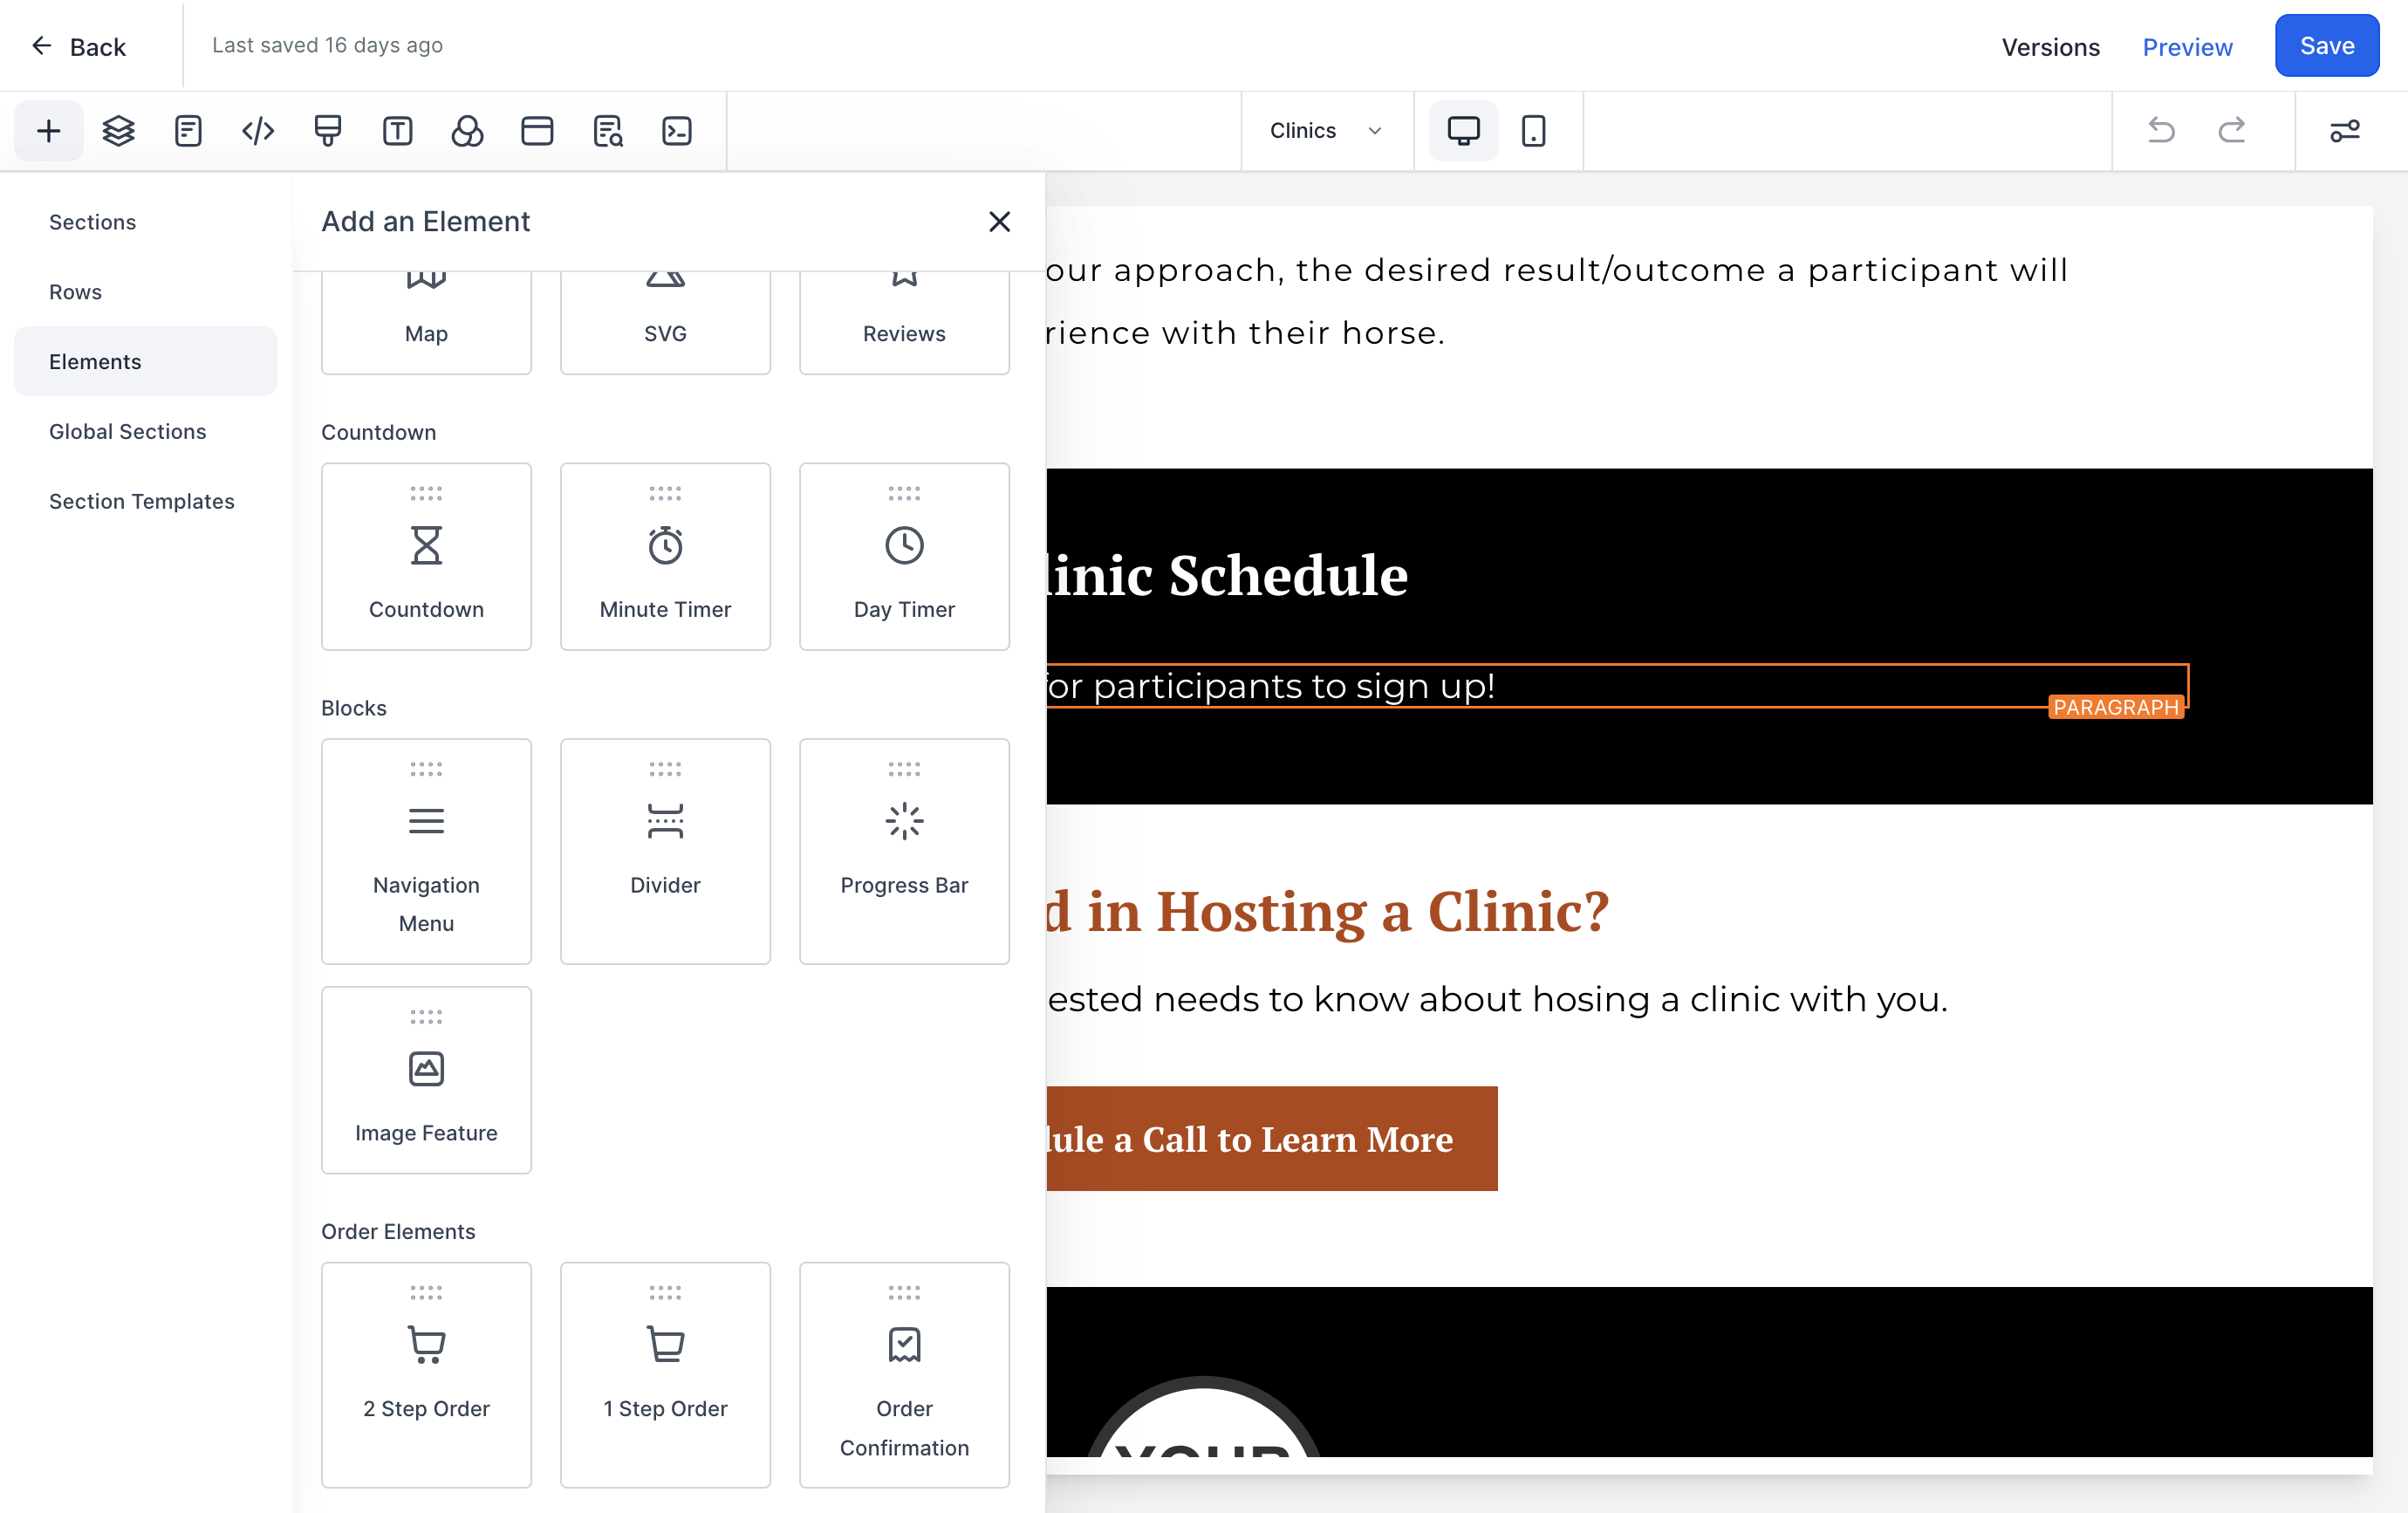The height and width of the screenshot is (1513, 2408).
Task: Select the Day Timer element
Action: [904, 556]
